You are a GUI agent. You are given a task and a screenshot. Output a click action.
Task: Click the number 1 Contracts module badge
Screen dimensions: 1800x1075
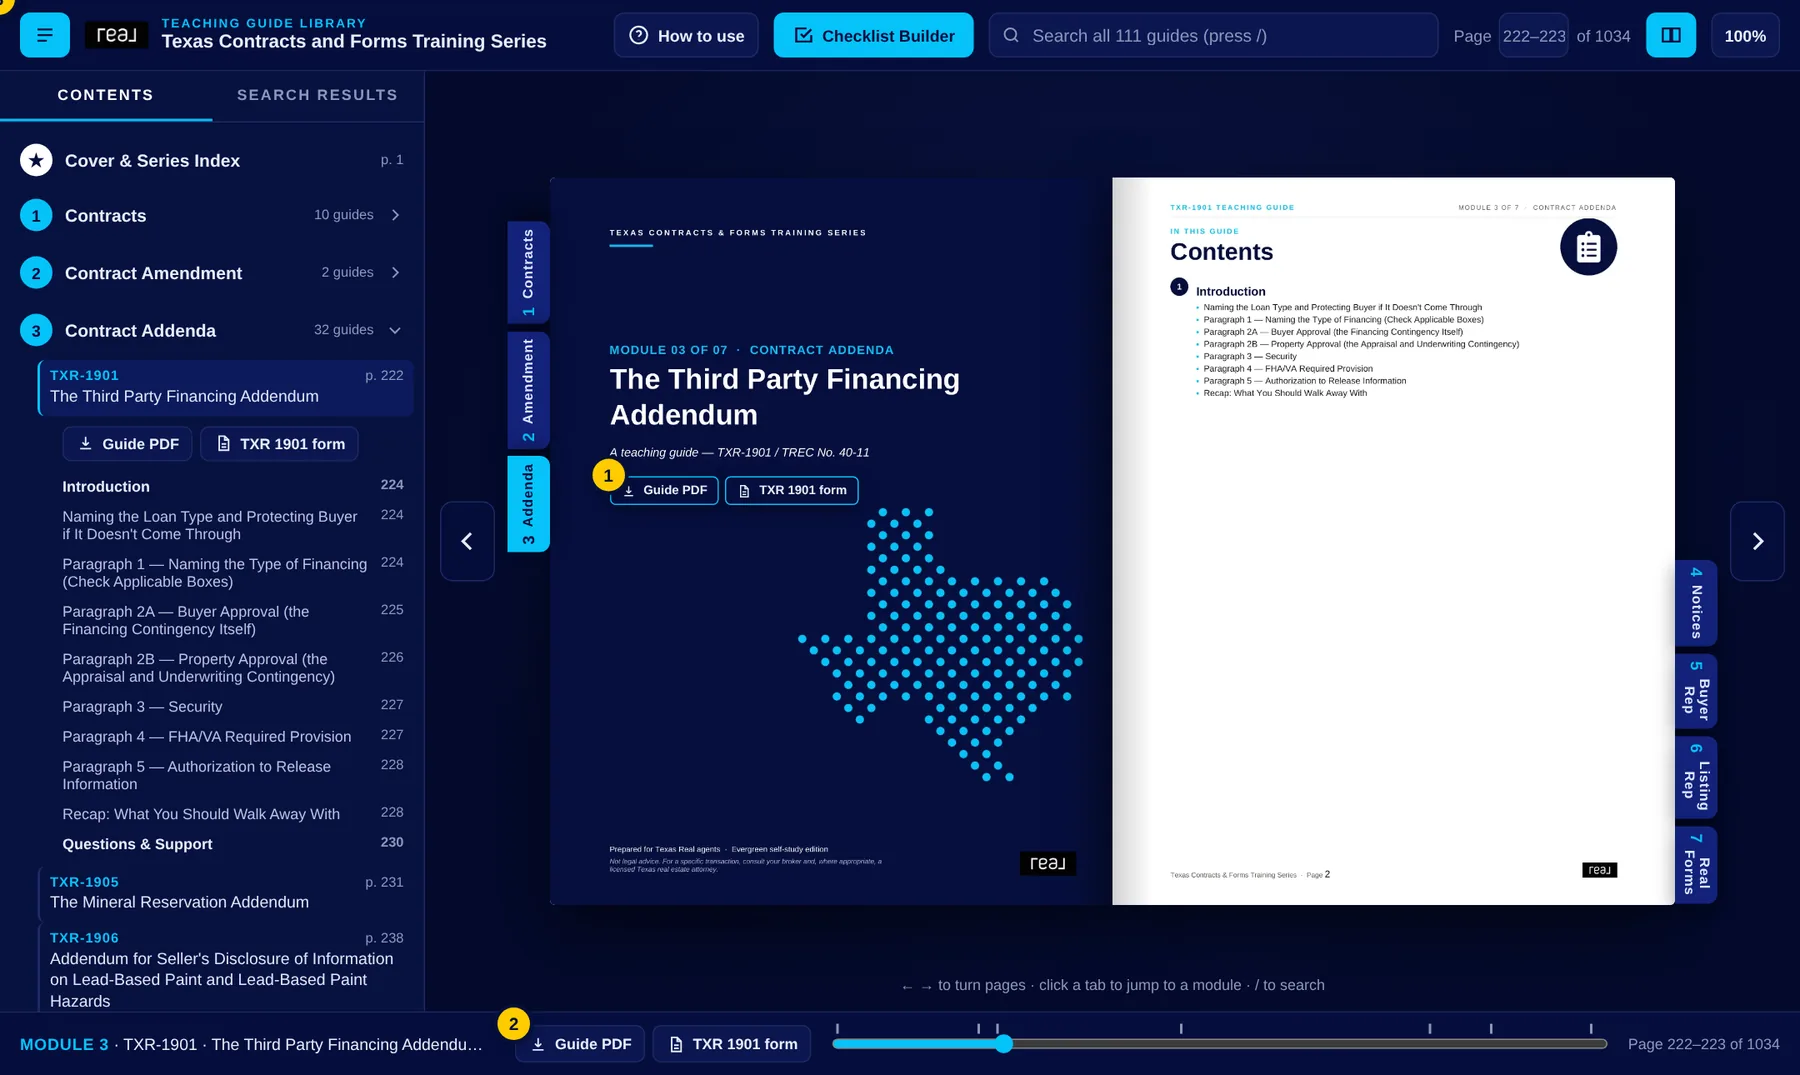tap(36, 215)
